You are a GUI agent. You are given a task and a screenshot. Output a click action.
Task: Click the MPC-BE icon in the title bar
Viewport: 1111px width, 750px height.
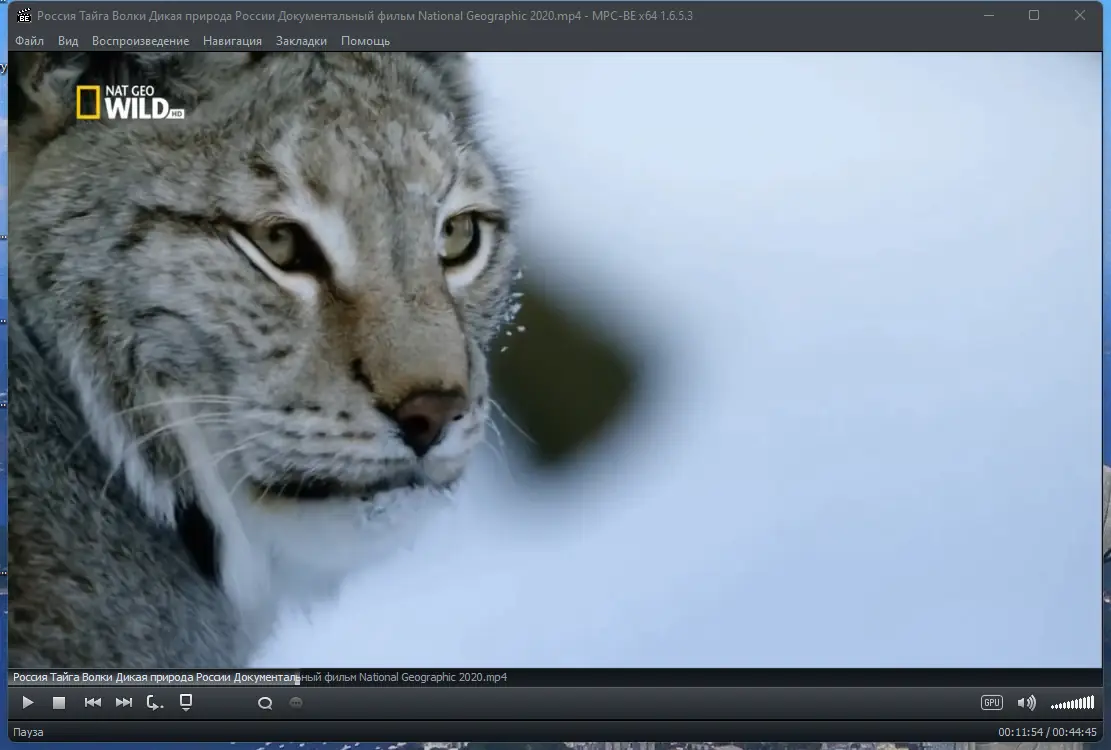coord(24,15)
